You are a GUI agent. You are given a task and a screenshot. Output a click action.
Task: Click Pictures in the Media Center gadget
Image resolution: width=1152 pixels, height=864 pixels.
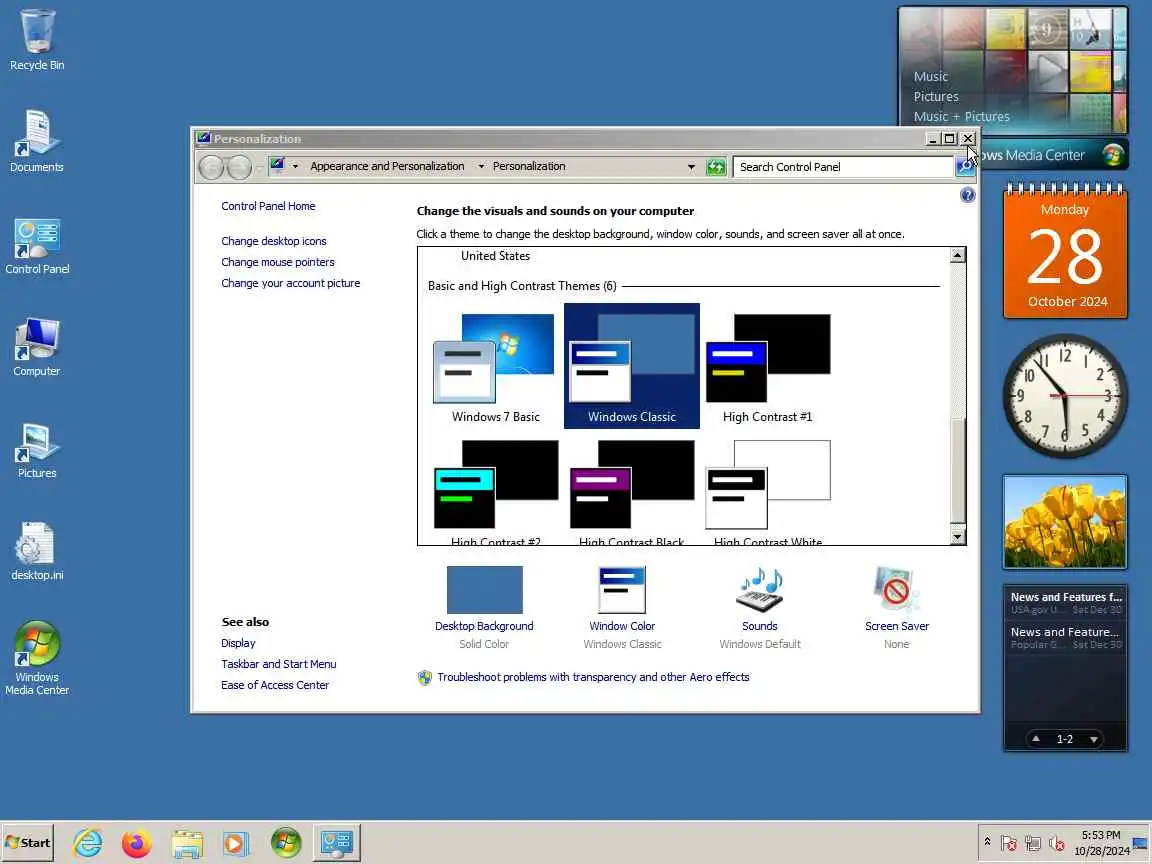click(x=935, y=96)
